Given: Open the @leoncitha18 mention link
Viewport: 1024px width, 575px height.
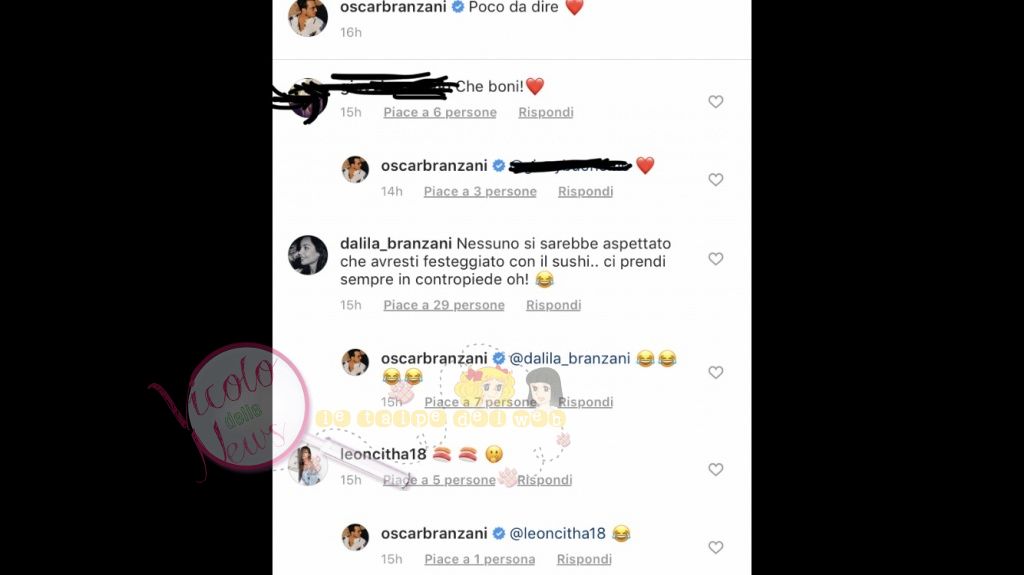Looking at the screenshot, I should [557, 534].
